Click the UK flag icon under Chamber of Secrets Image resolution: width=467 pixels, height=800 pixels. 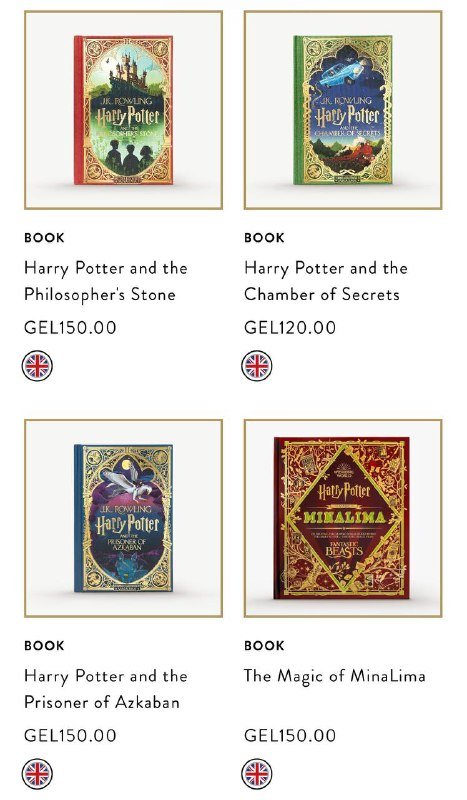[257, 366]
